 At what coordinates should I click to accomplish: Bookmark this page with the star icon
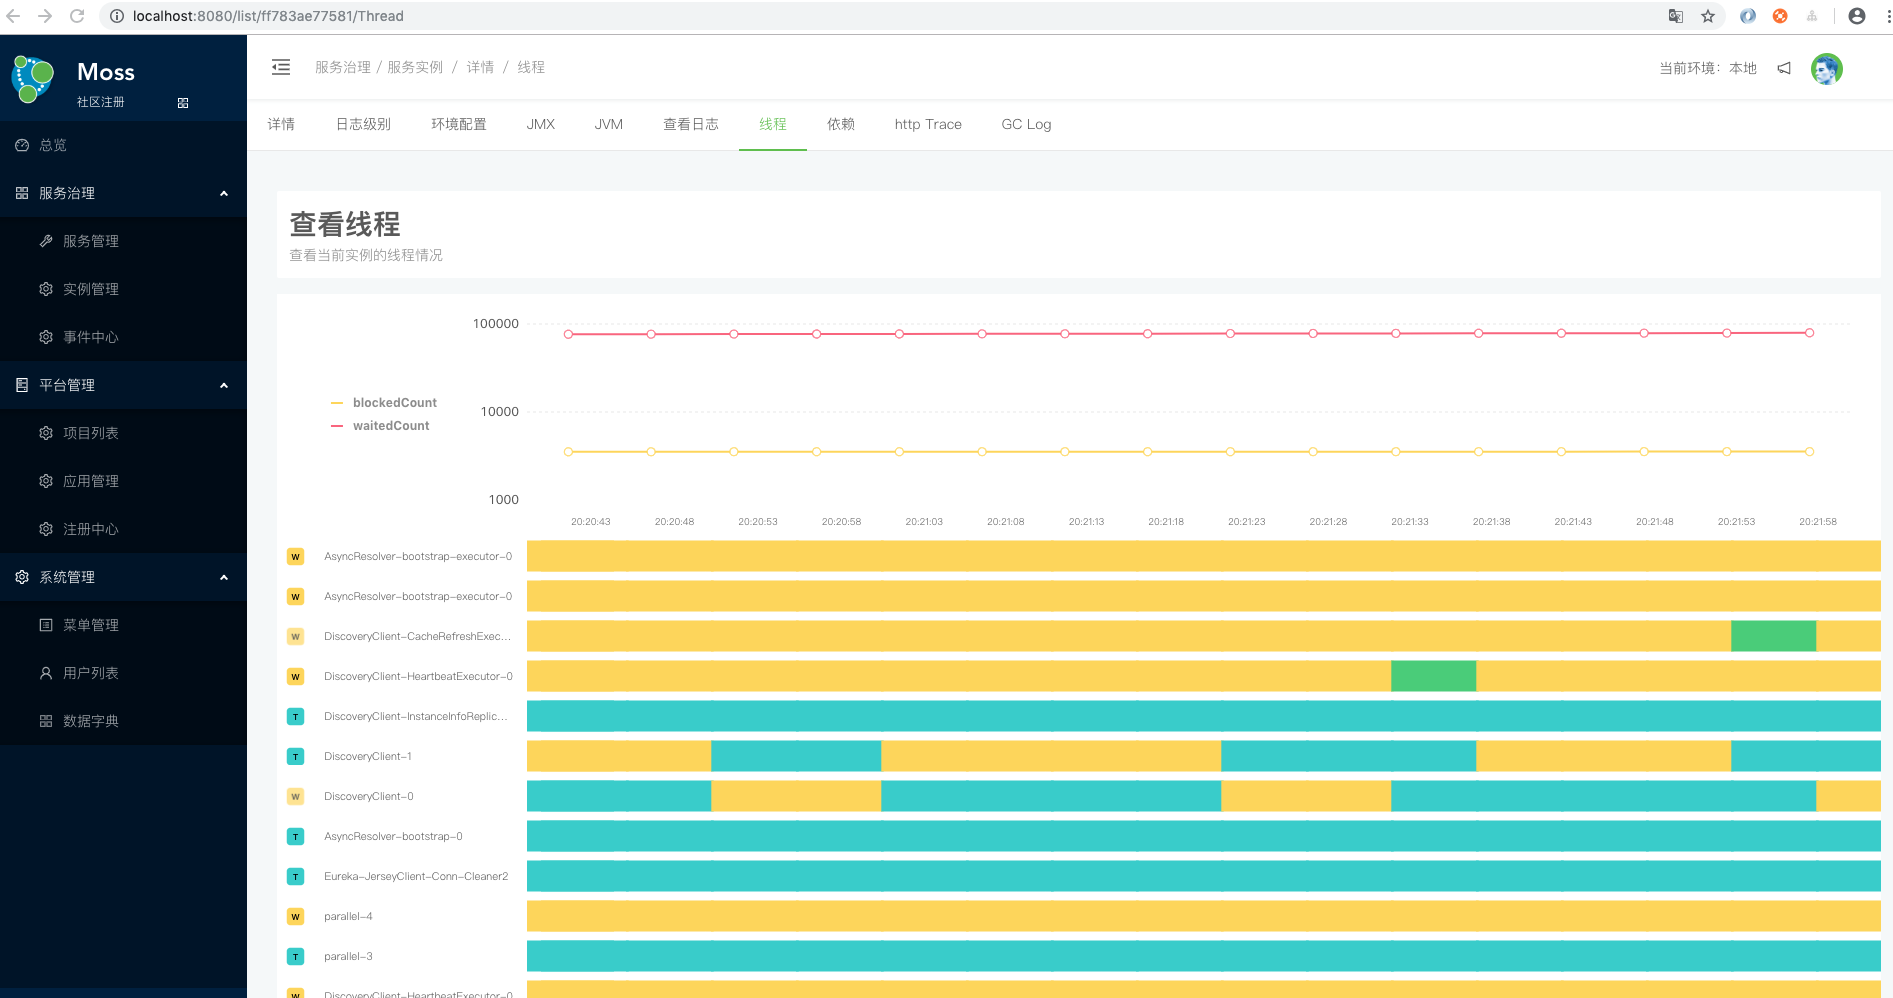point(1708,16)
